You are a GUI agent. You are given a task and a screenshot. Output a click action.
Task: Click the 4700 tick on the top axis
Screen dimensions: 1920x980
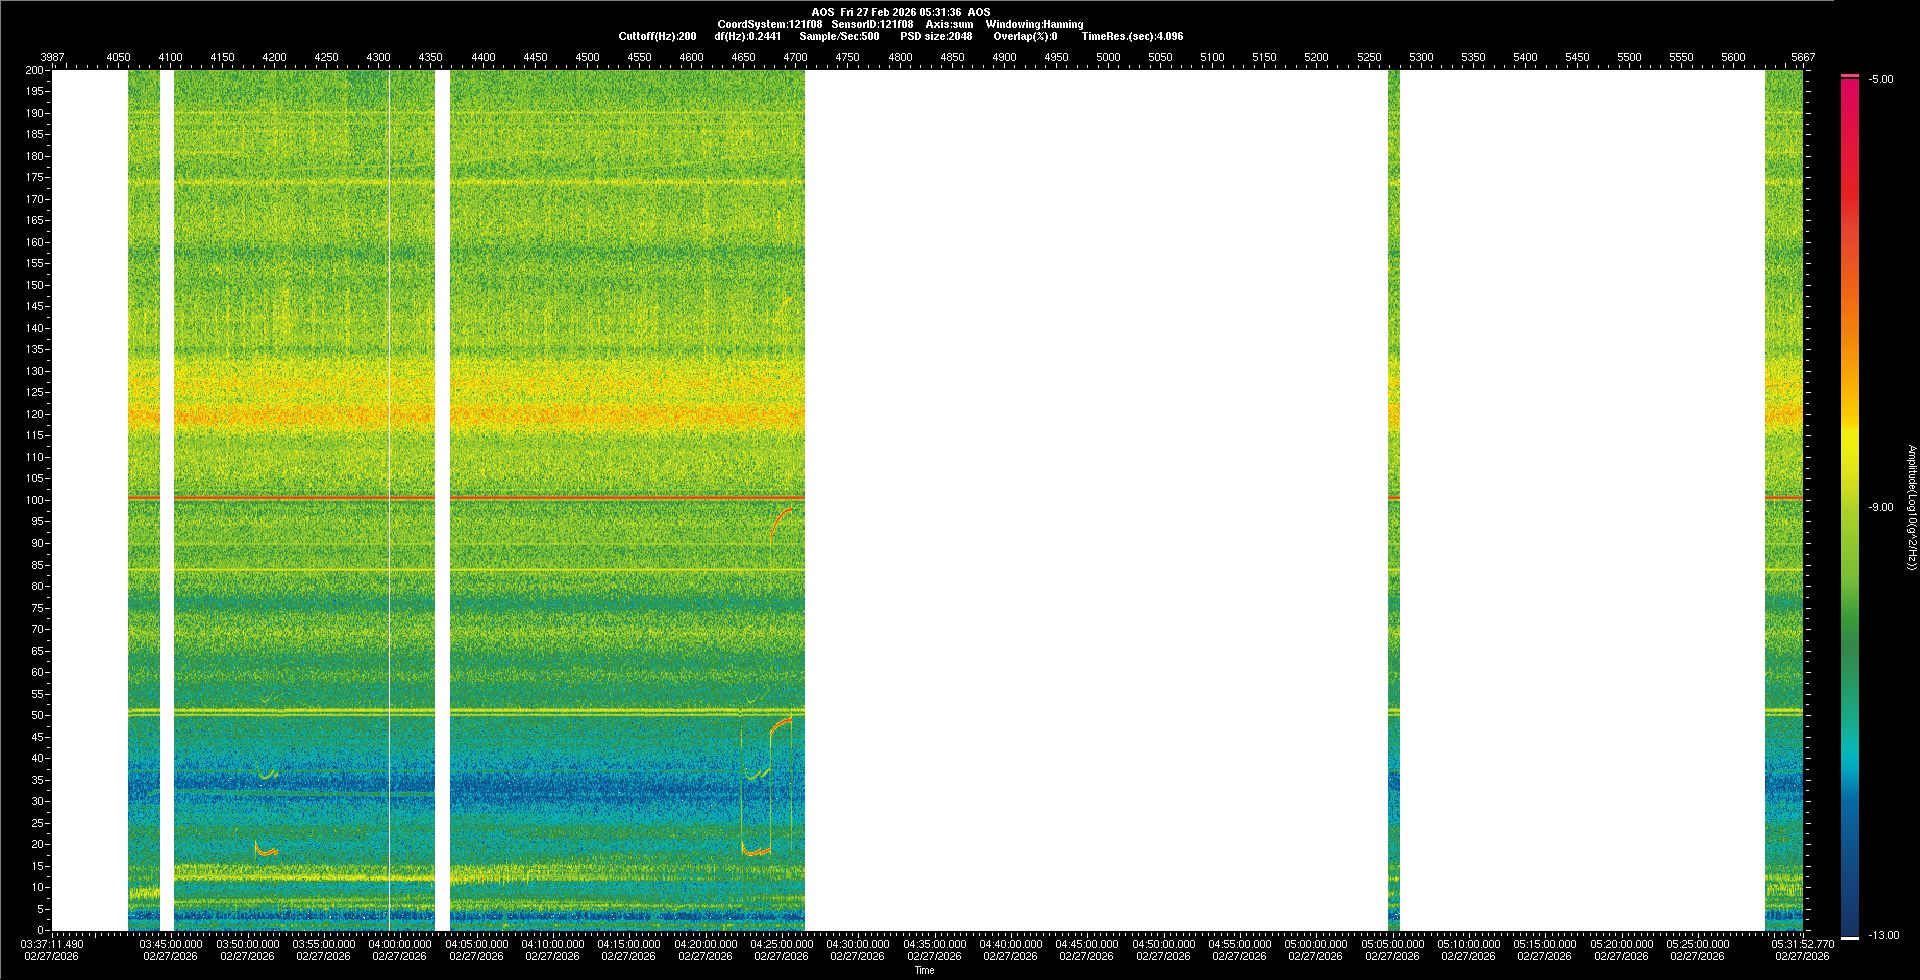tap(796, 57)
